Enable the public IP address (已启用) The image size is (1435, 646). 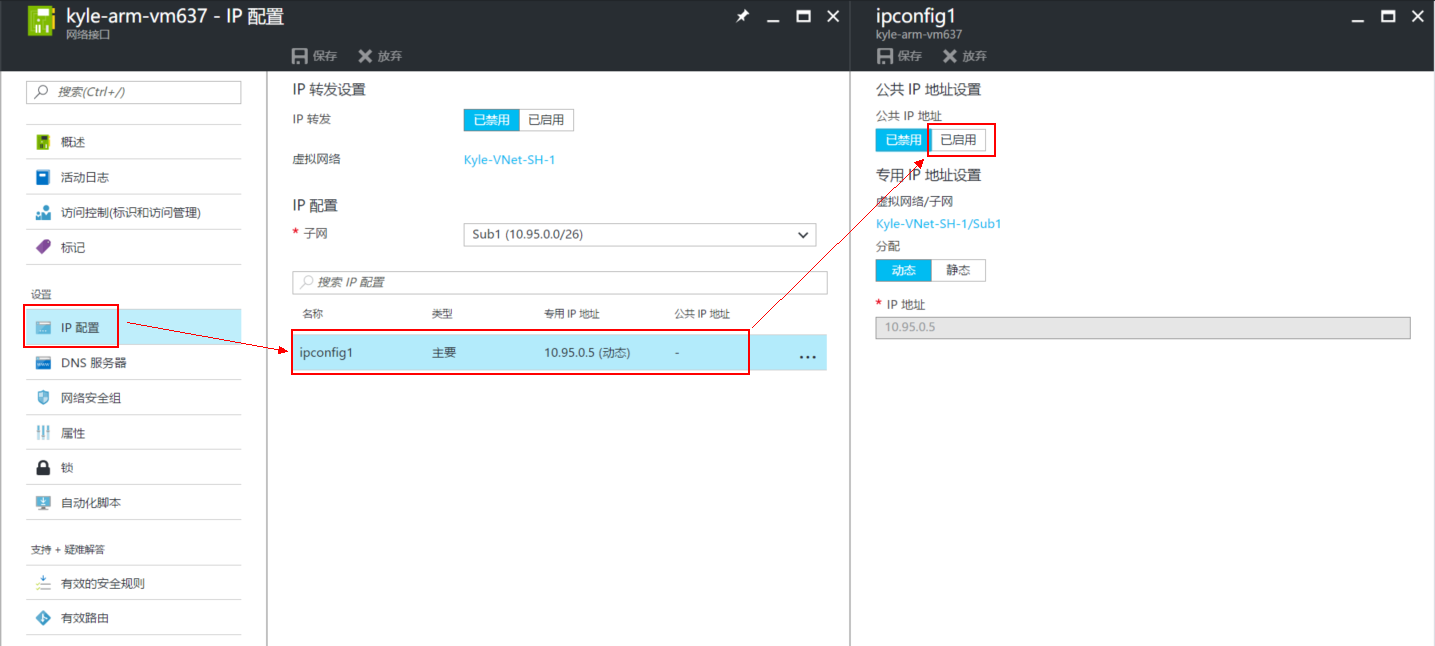click(960, 140)
